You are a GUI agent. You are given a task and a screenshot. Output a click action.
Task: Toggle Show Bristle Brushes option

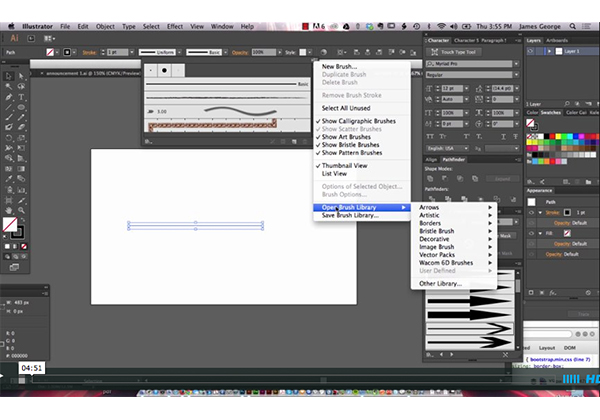[350, 145]
